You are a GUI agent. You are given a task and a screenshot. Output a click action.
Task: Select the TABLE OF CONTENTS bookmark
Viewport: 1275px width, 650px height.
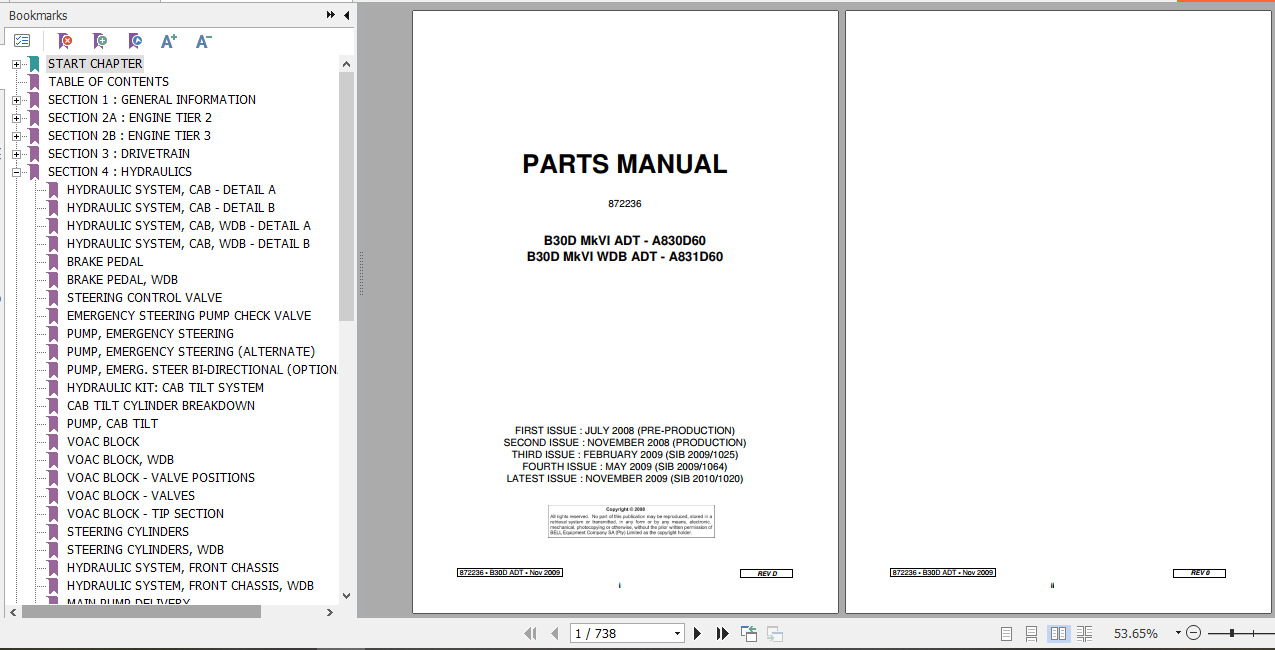point(108,81)
